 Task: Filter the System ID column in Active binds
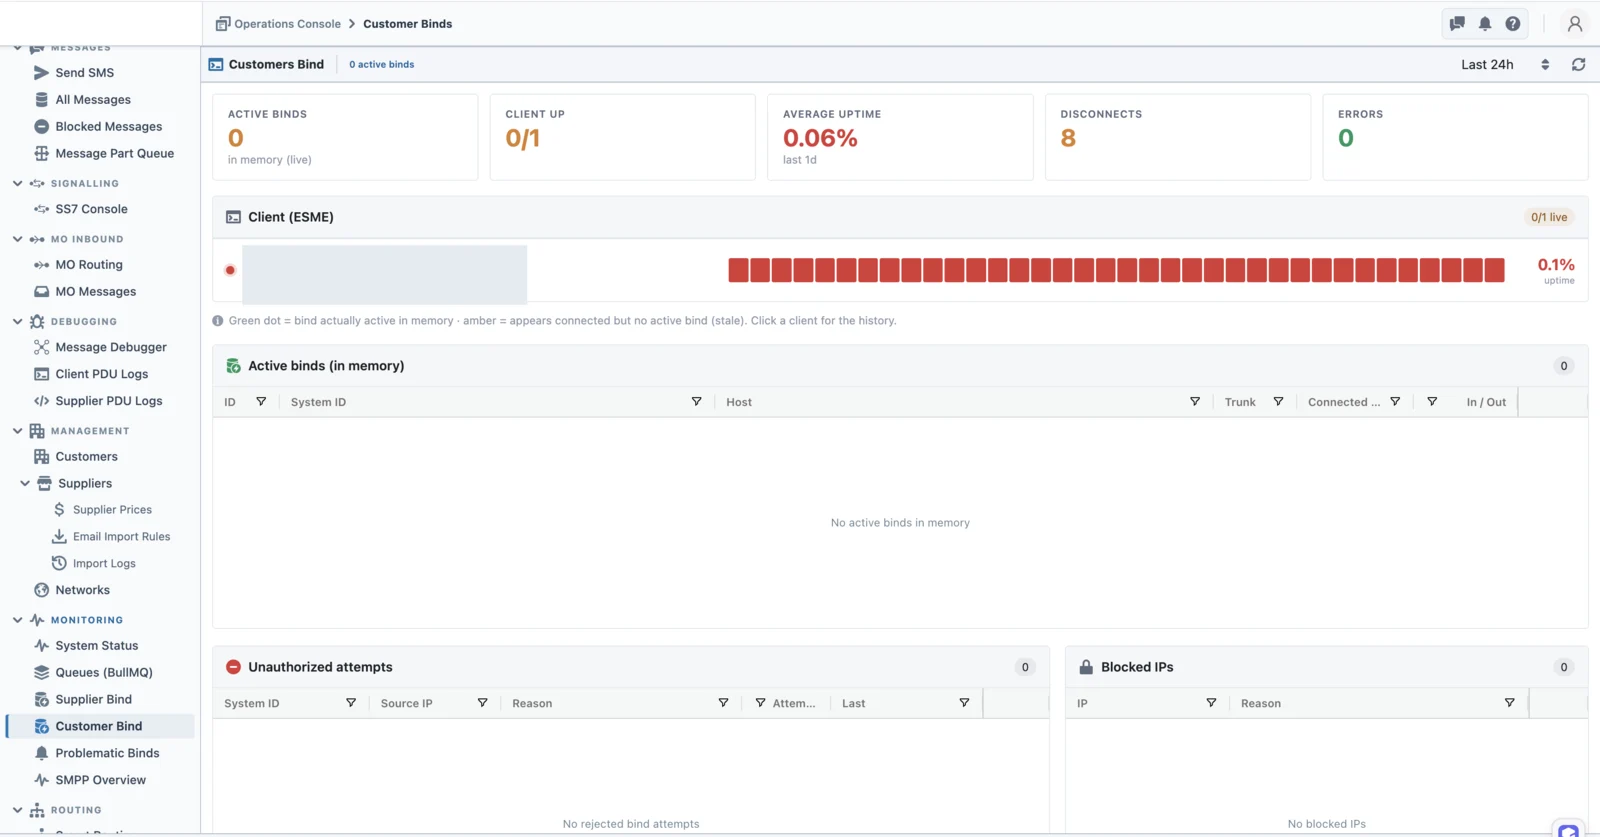[x=696, y=402]
